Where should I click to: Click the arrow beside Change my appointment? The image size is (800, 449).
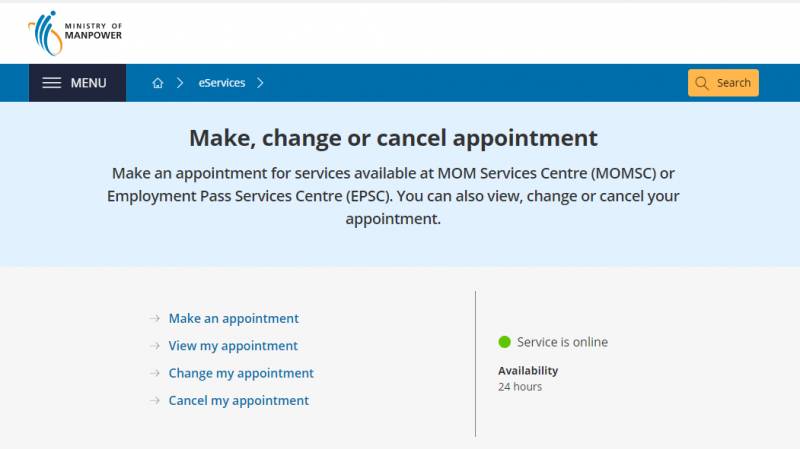click(x=155, y=373)
